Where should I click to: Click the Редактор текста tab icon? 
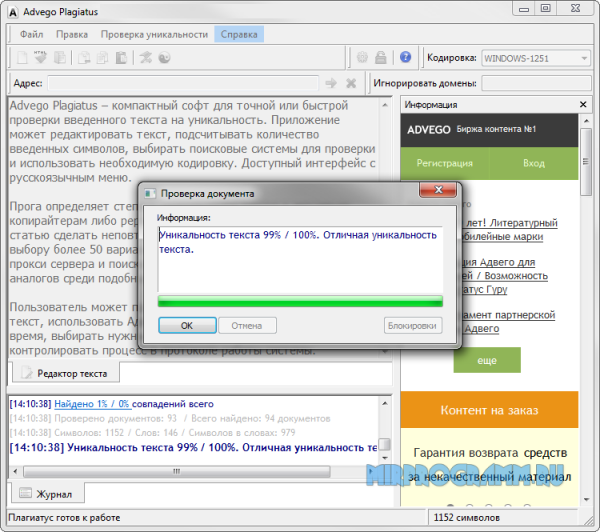pyautogui.click(x=27, y=373)
